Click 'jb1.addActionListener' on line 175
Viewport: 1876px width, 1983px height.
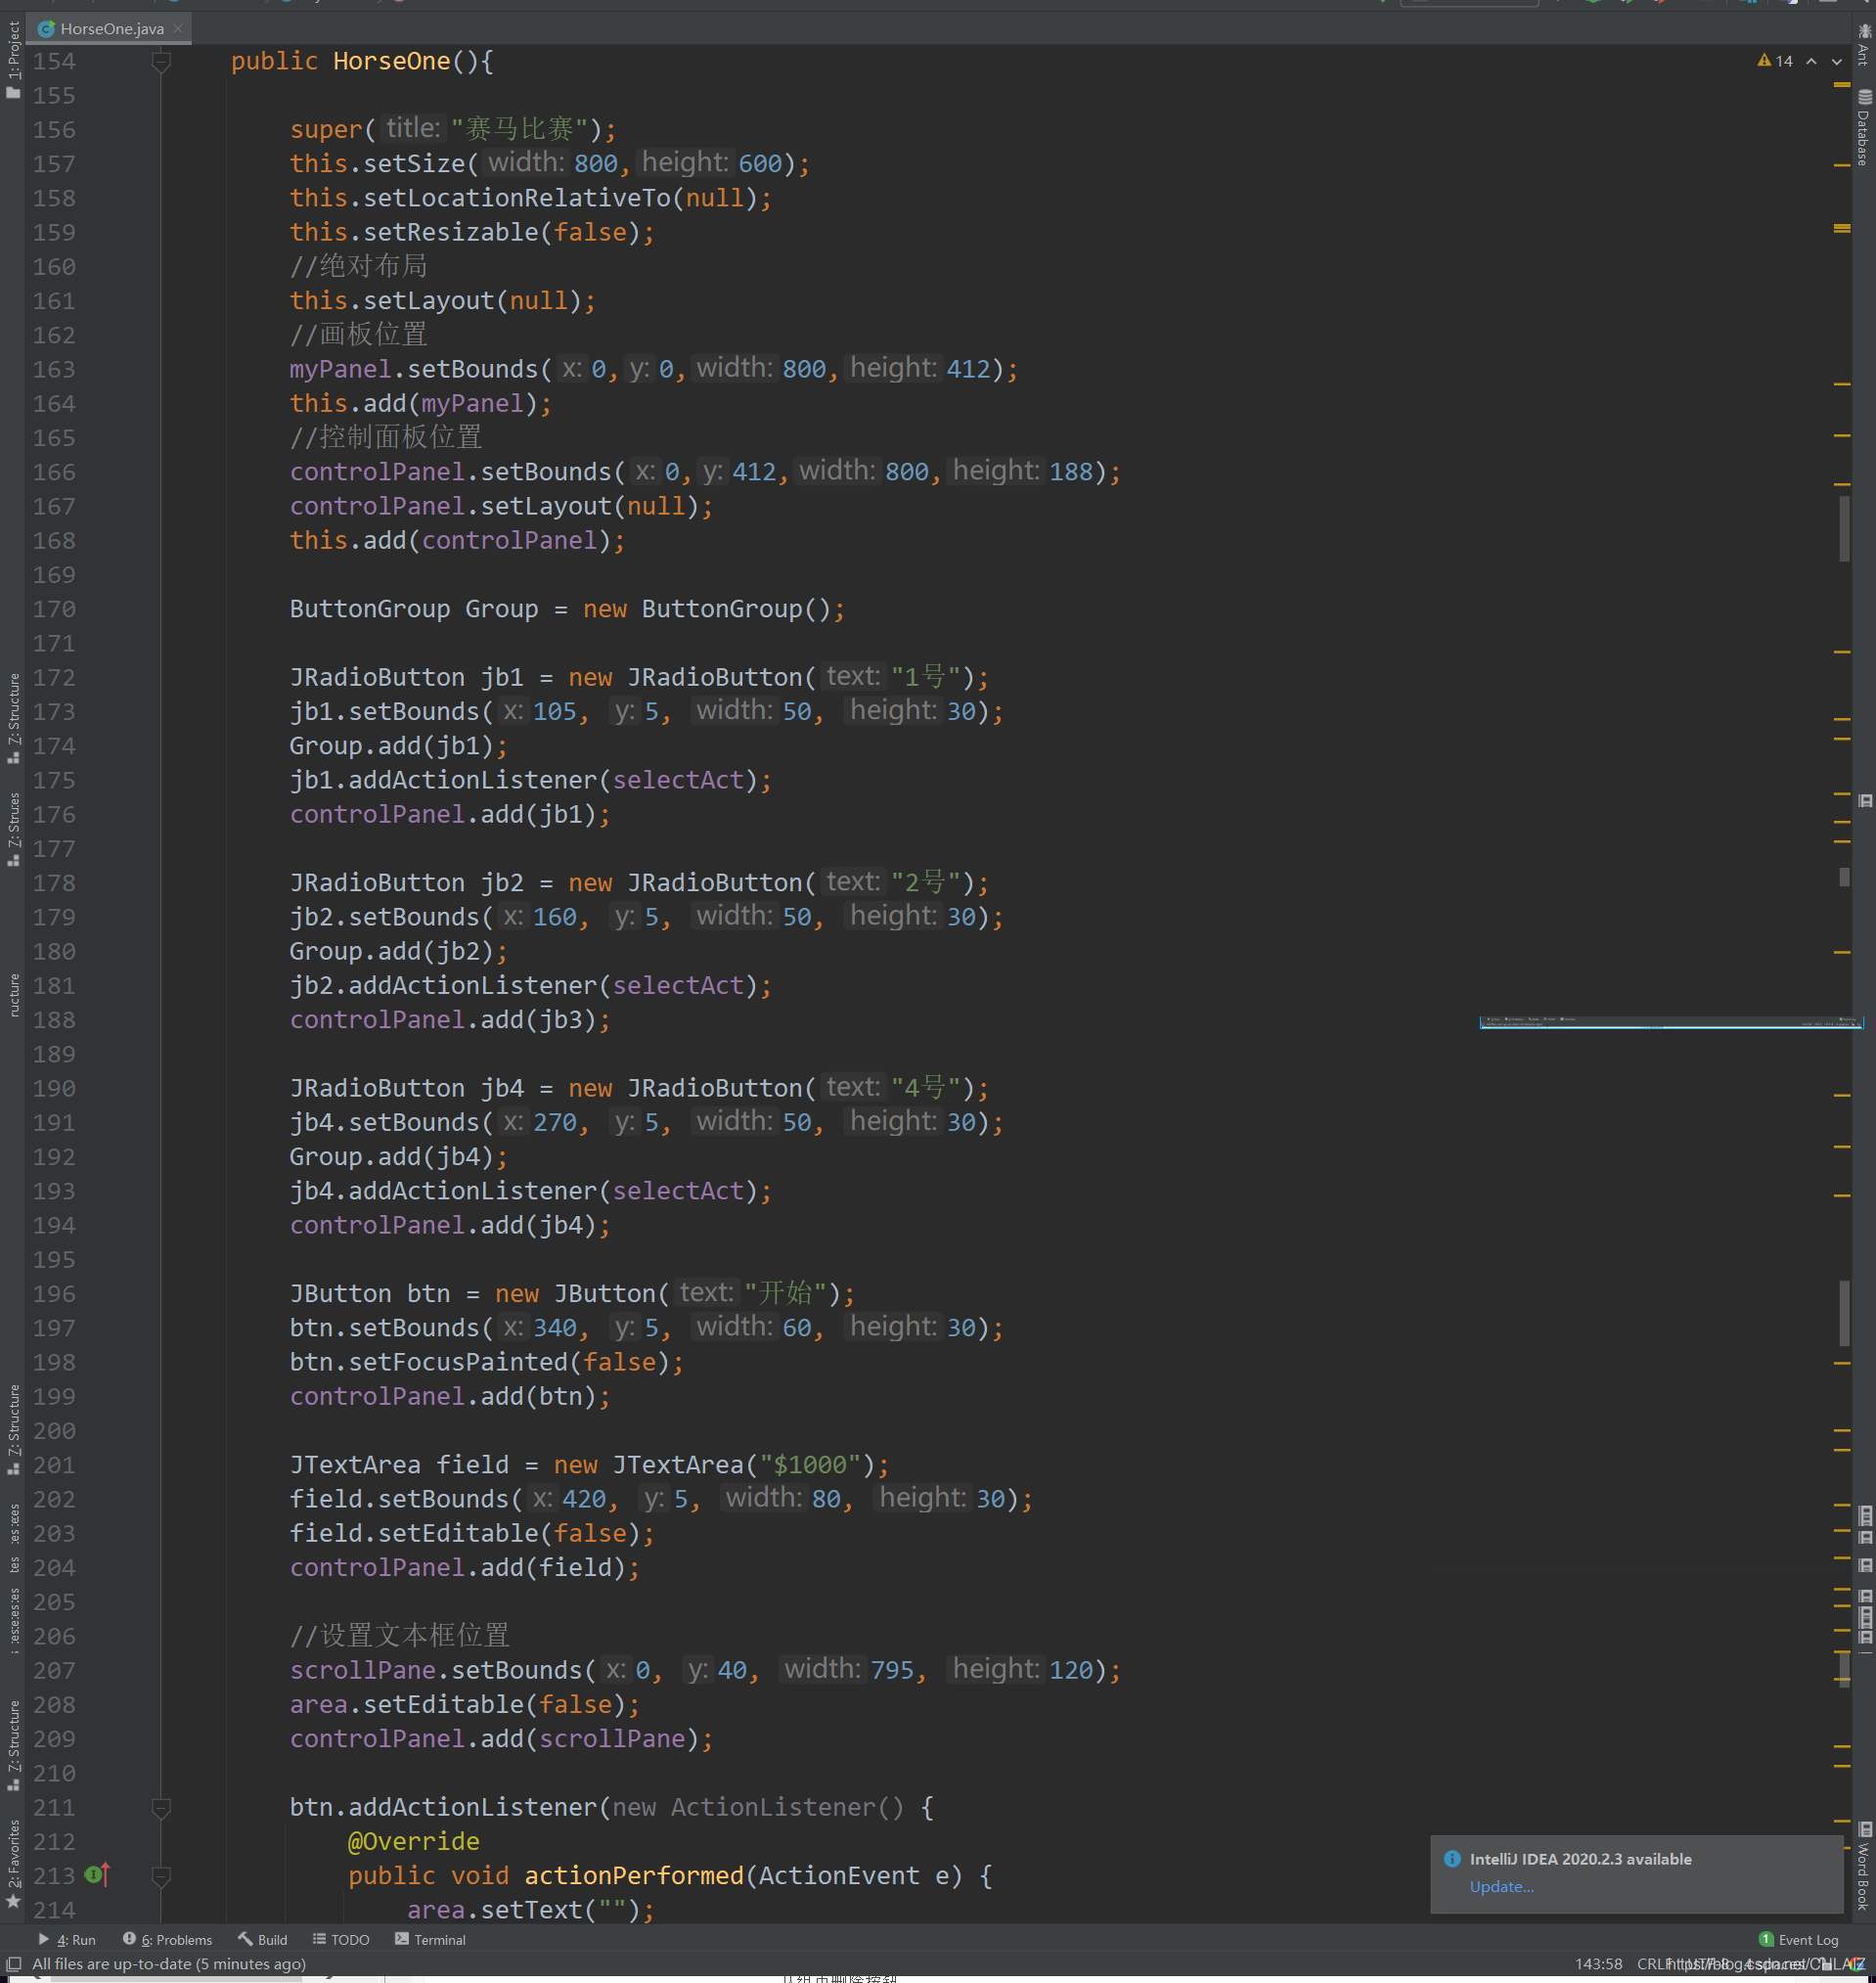[x=443, y=780]
